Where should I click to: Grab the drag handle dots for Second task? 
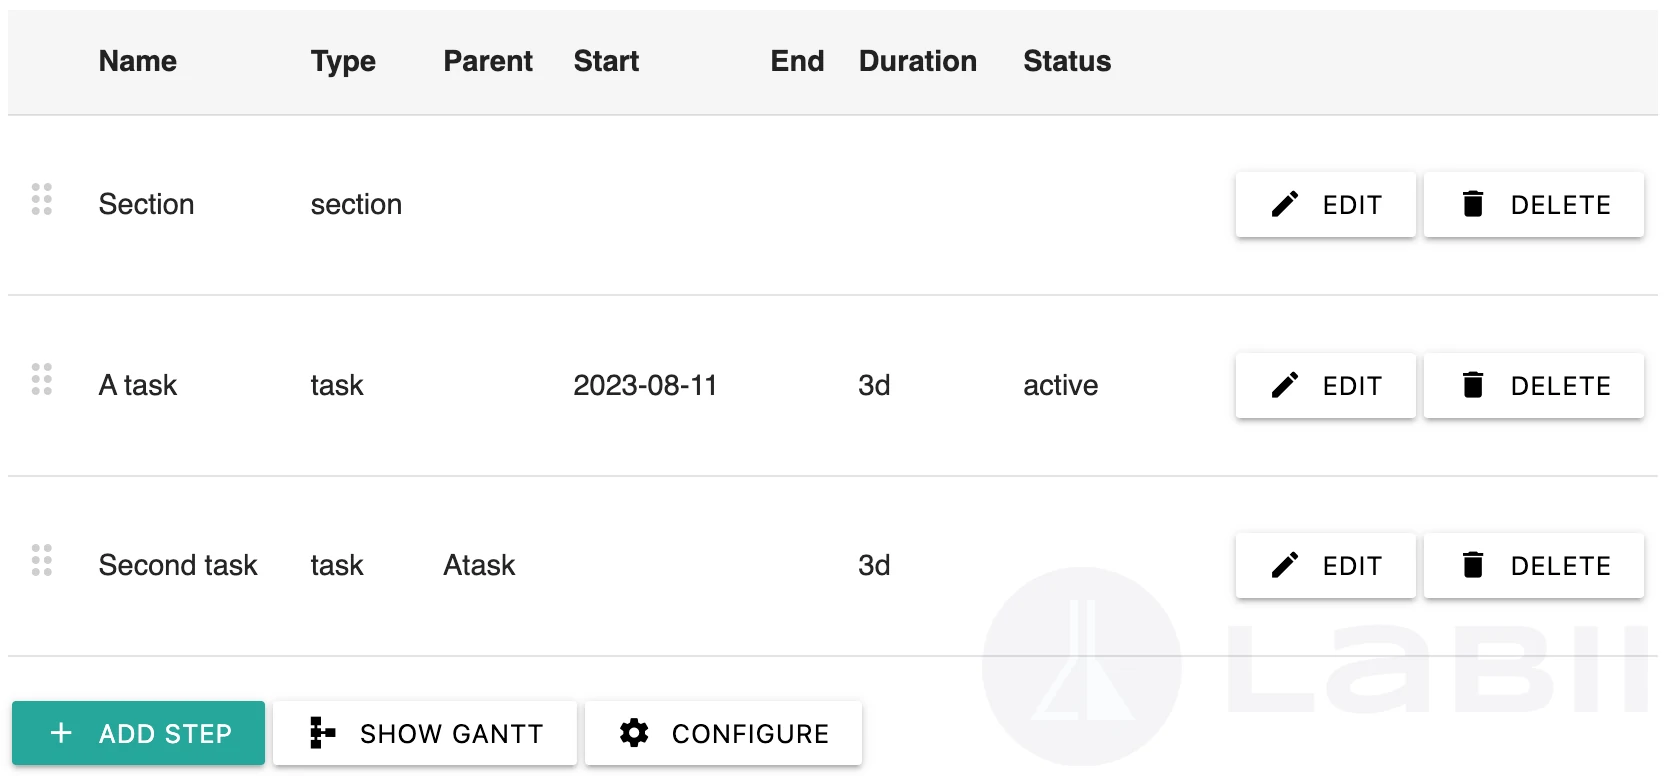point(42,562)
